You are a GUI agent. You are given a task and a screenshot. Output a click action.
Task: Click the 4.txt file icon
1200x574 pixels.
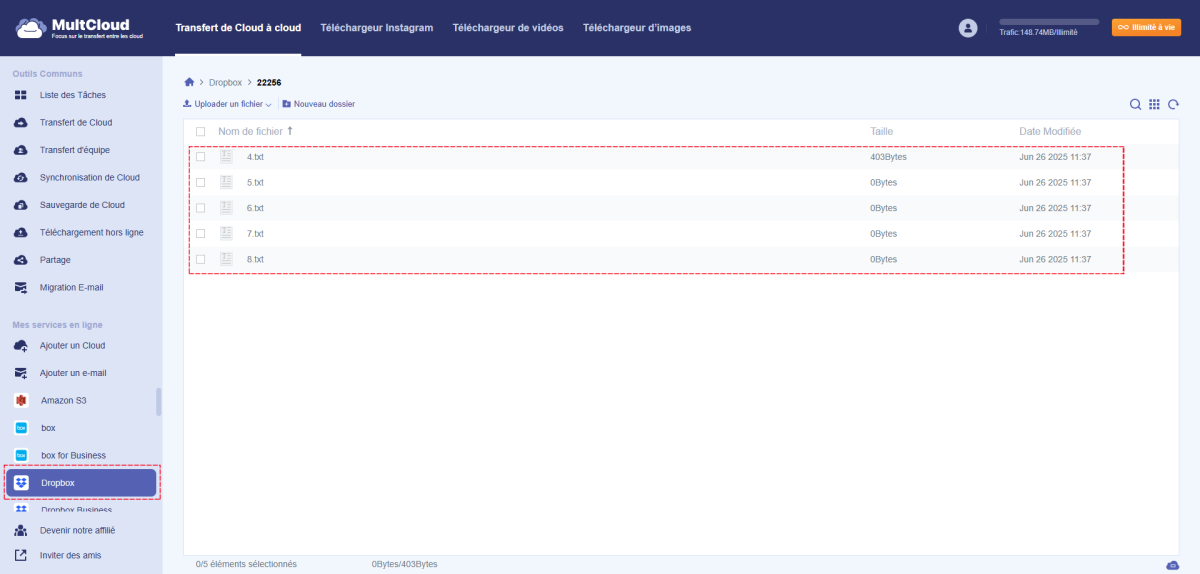point(226,157)
